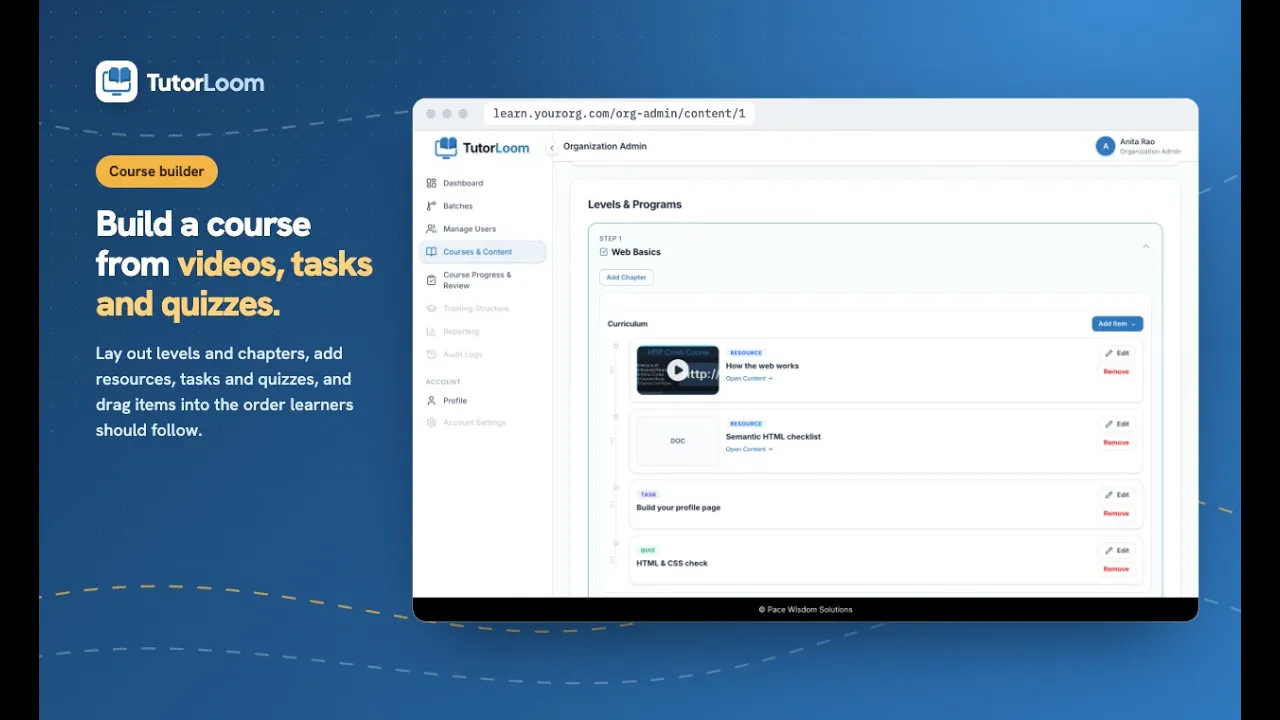Open Content for How the web works

[749, 379]
